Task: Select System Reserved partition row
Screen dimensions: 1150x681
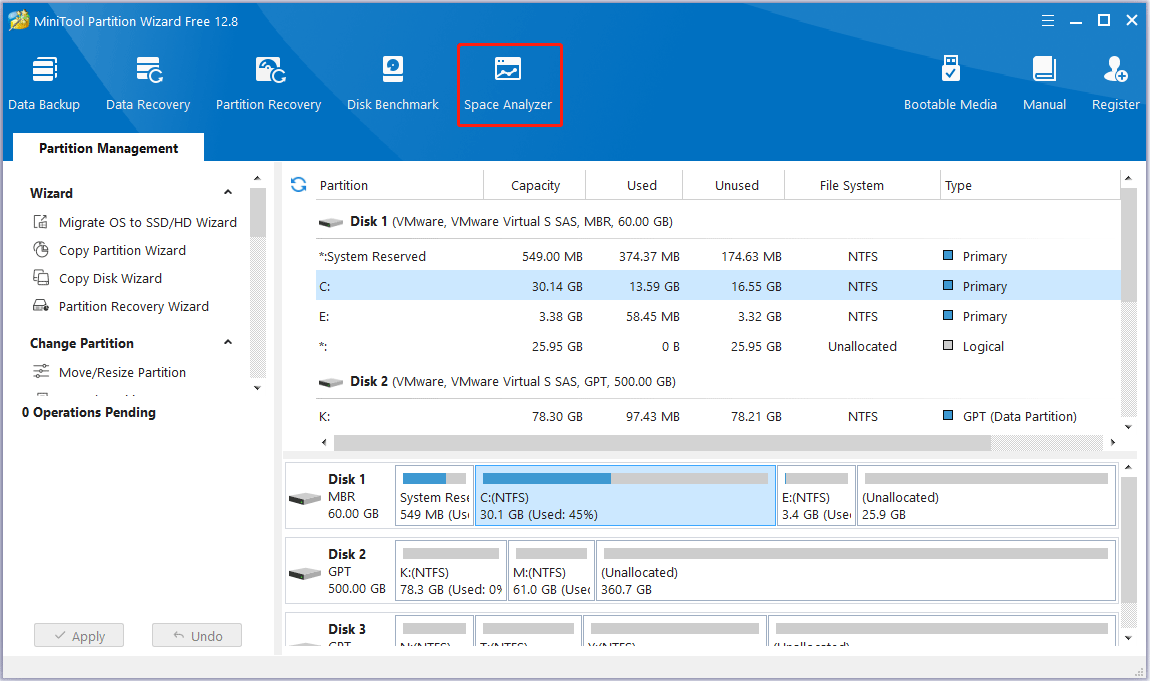Action: pyautogui.click(x=718, y=257)
